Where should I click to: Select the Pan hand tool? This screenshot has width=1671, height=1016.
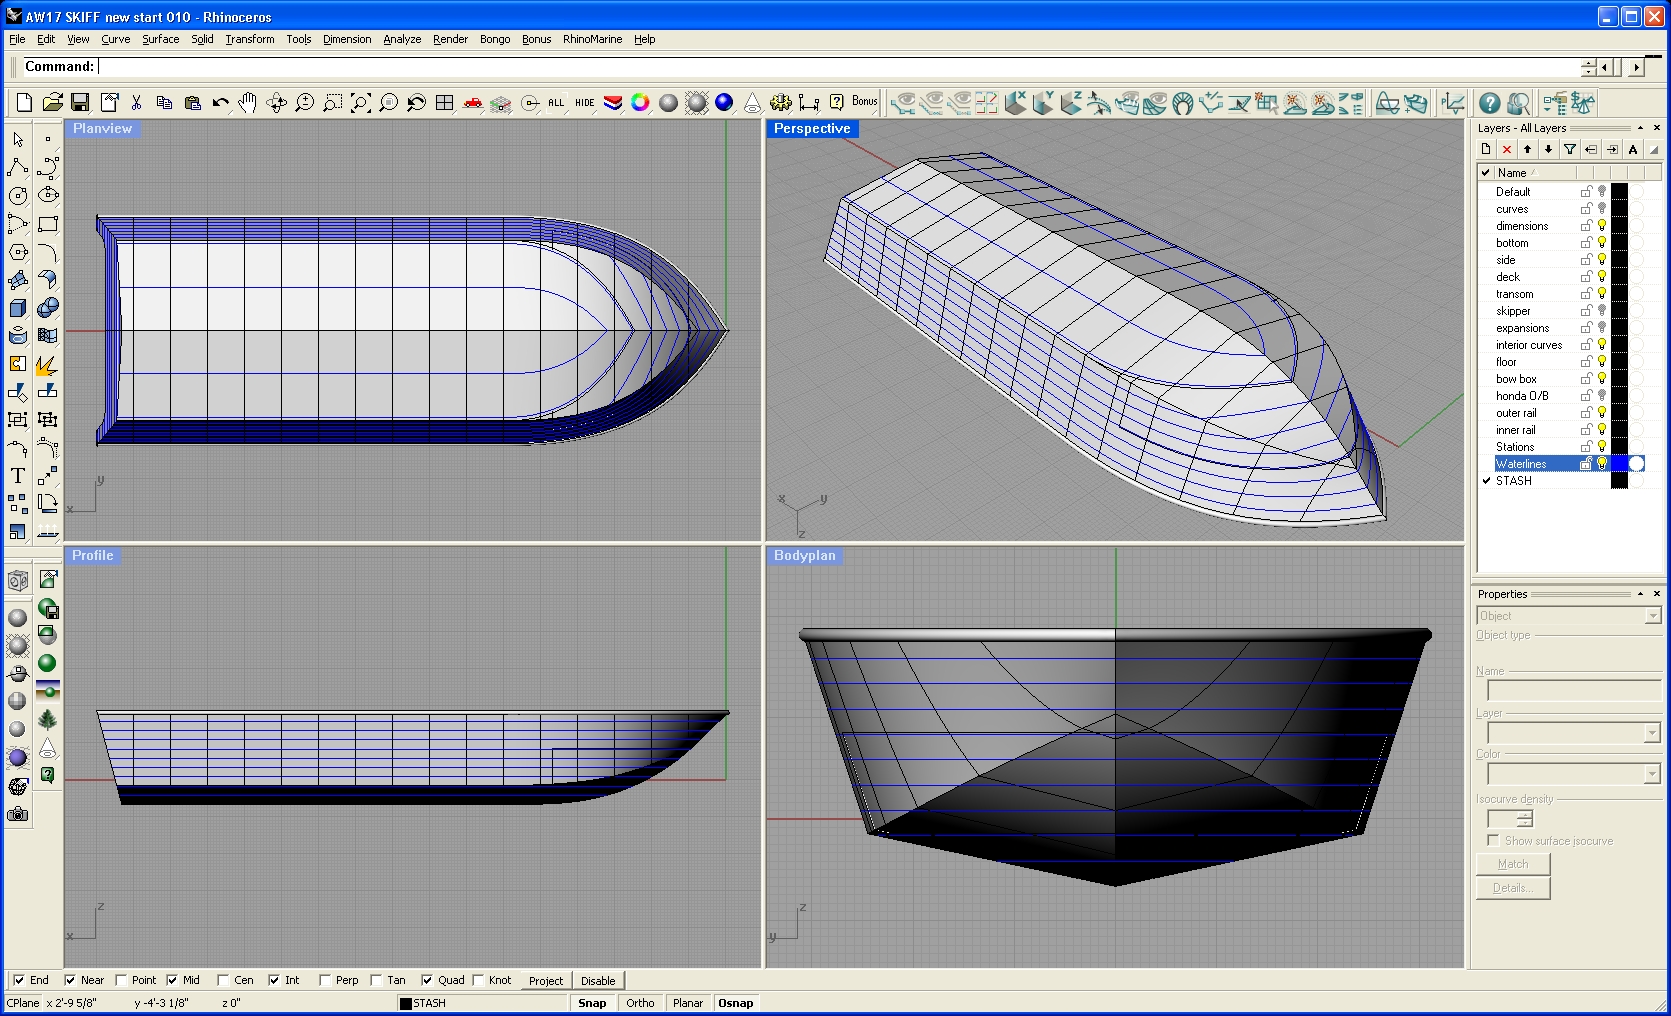(x=248, y=103)
